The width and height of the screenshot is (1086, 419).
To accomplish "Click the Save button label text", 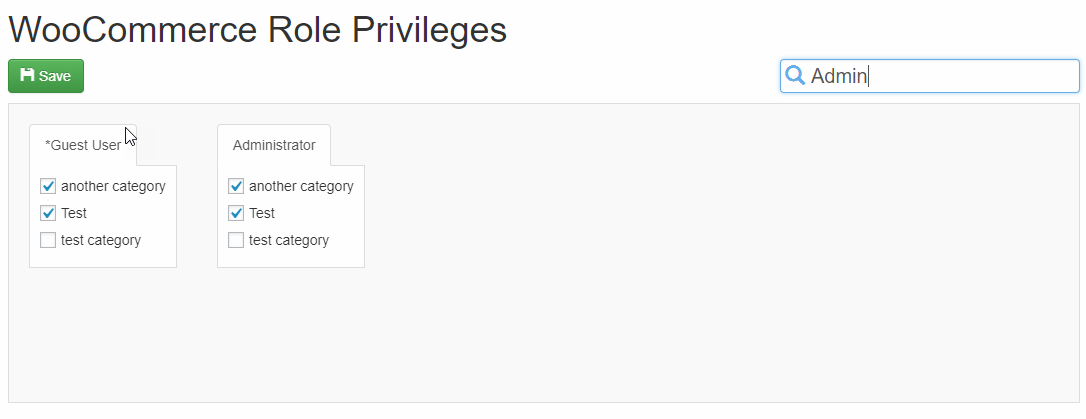I will click(55, 76).
